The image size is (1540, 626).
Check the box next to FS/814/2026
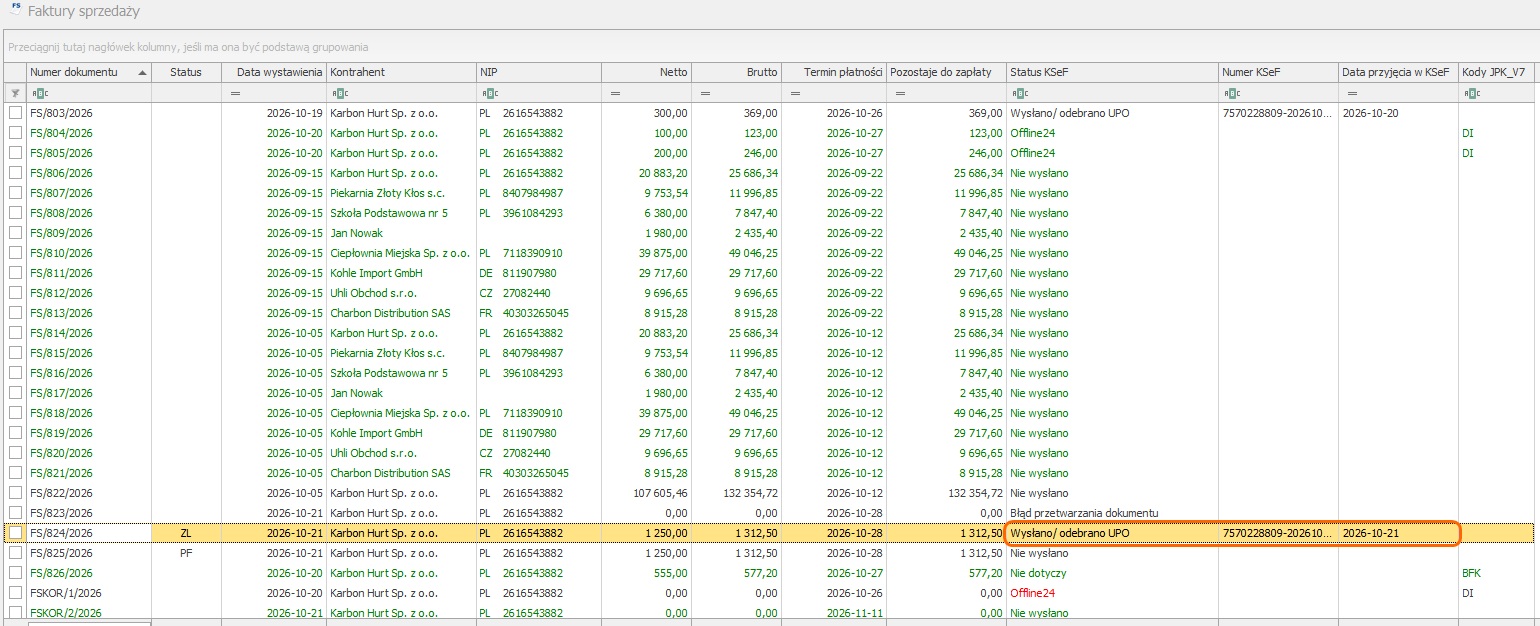pyautogui.click(x=15, y=333)
